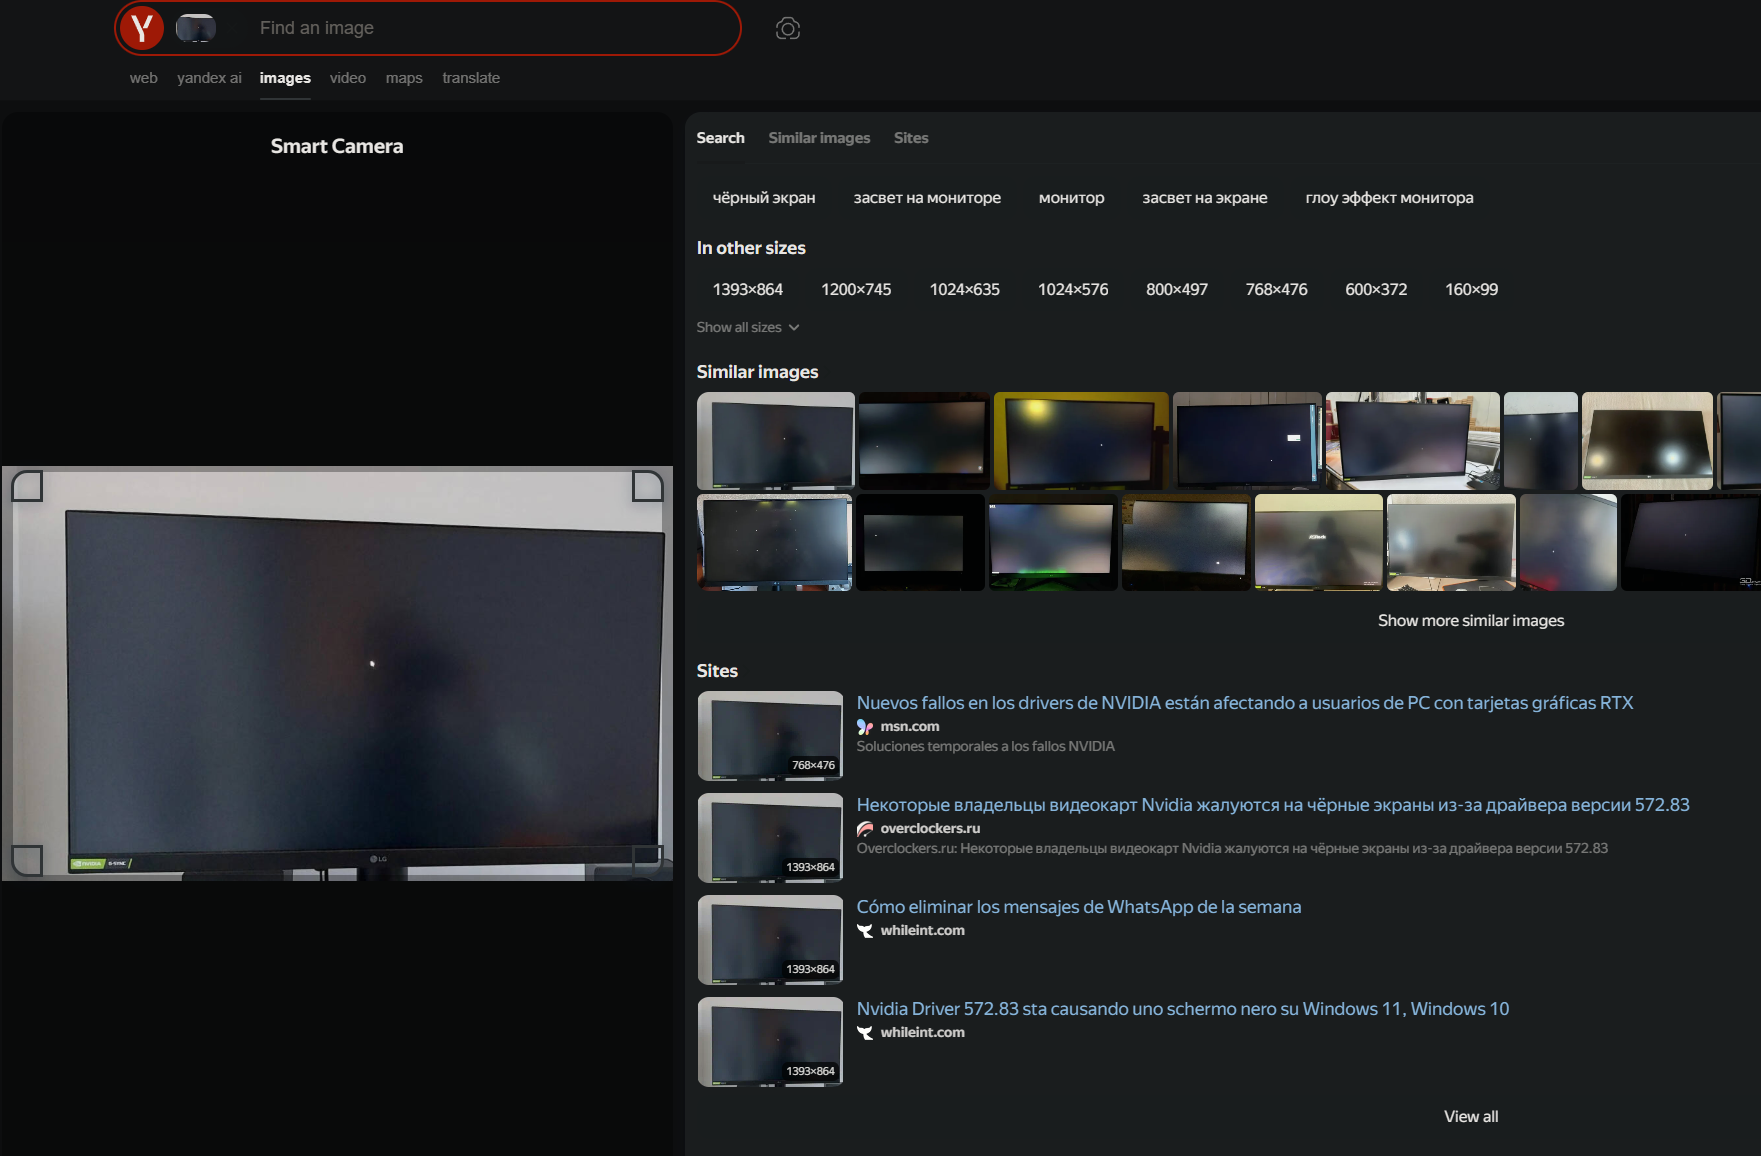The height and width of the screenshot is (1156, 1761).
Task: Click the "засвет на экране" tag
Action: [x=1205, y=198]
